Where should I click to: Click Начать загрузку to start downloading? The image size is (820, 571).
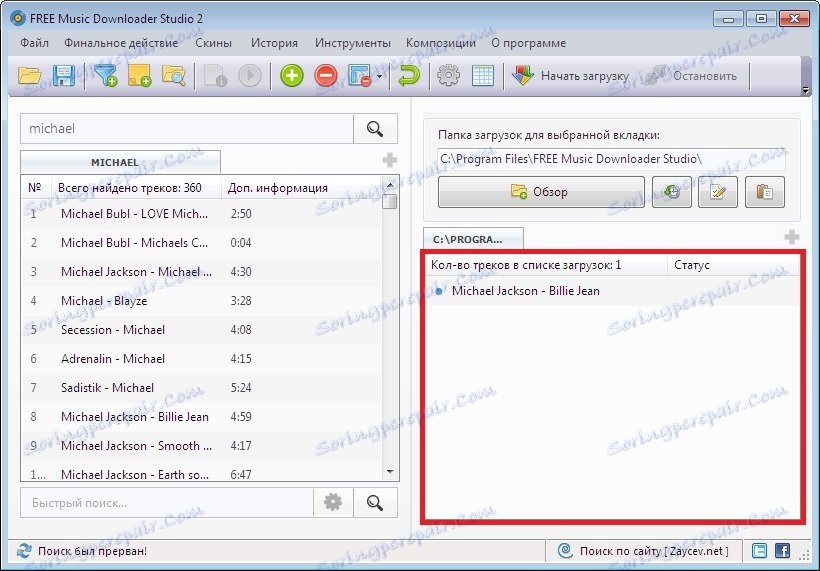[x=571, y=76]
